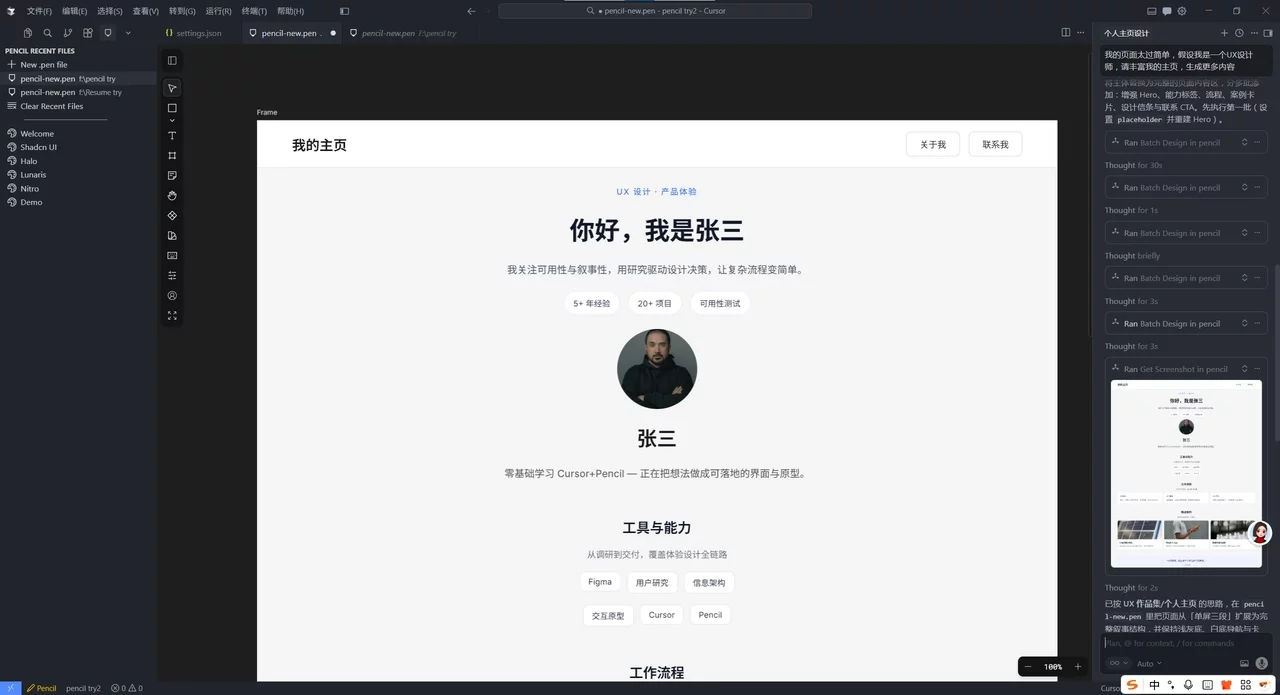Open the shape tool dropdown chevron
This screenshot has height=695, width=1280.
coord(171,121)
